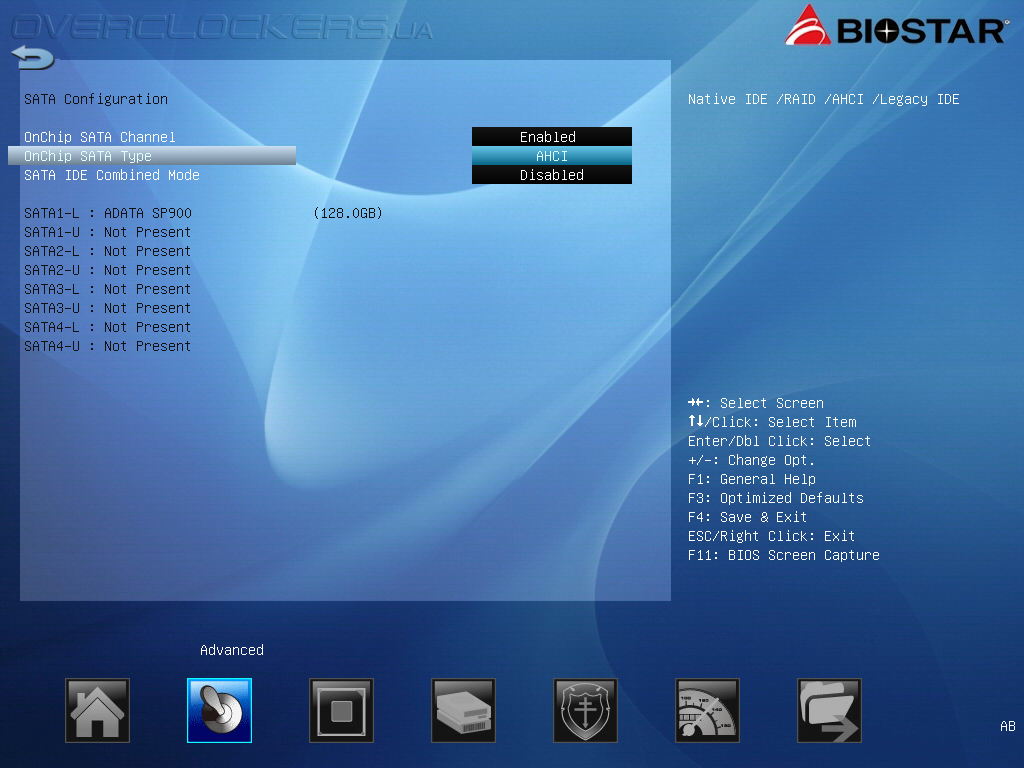This screenshot has height=768, width=1024.
Task: Click the F3: Optimized Defaults hint
Action: pos(775,498)
